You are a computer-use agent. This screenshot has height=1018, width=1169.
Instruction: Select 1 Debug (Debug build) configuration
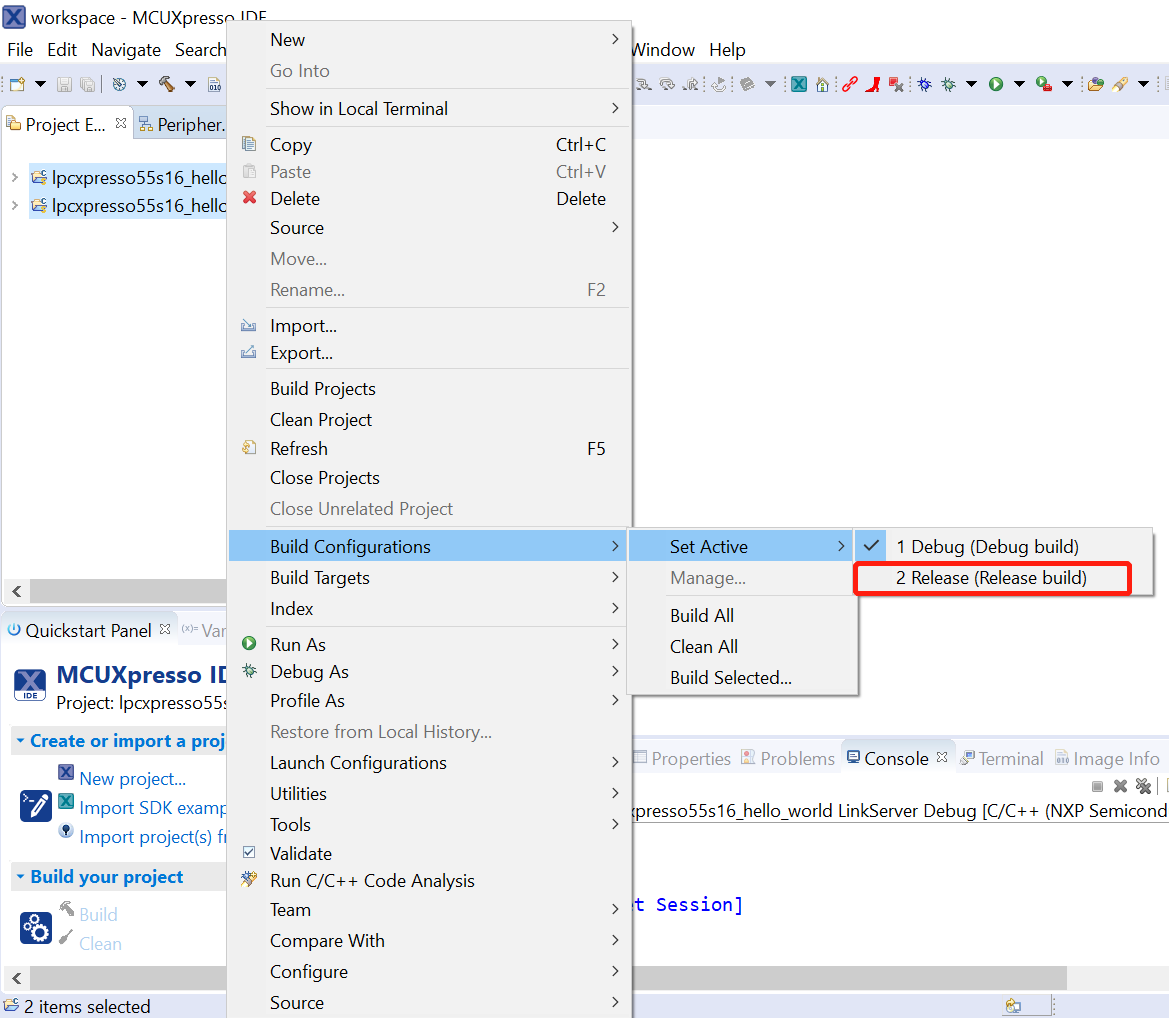(x=987, y=547)
